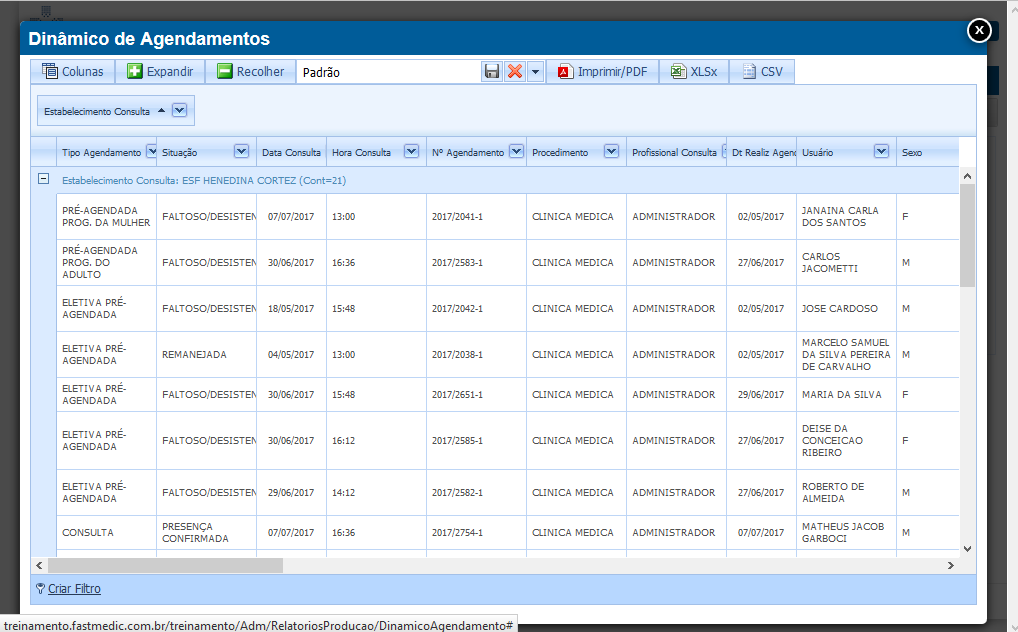Open the Estabelecimento Consulta group dropdown
1018x632 pixels.
(x=180, y=110)
